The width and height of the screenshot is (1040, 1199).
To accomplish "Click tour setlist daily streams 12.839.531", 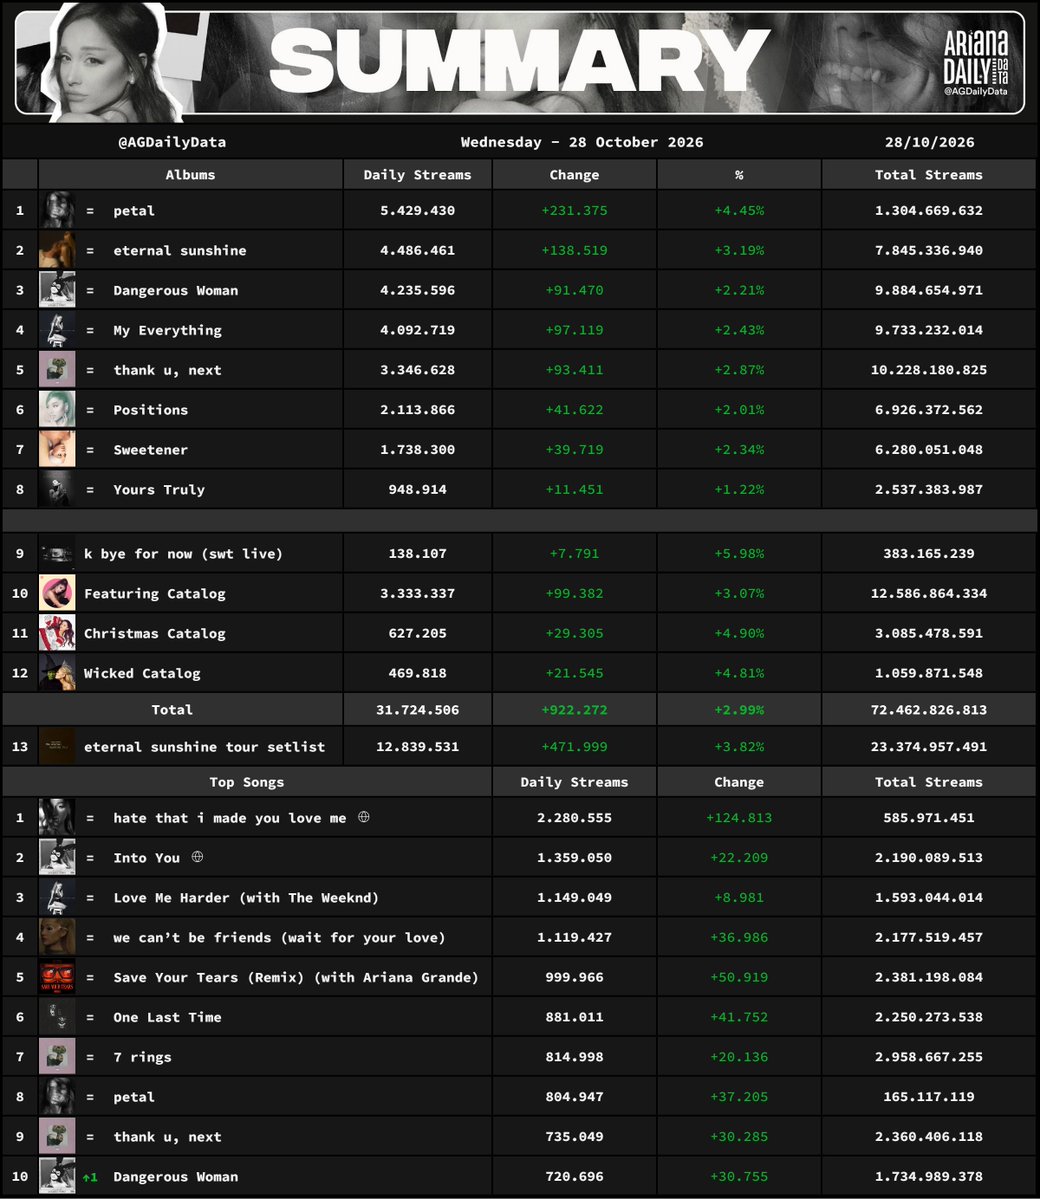I will click(x=418, y=746).
